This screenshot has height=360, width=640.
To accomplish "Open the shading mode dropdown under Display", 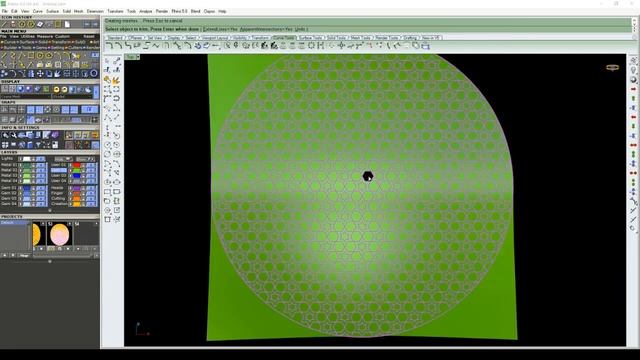I will [73, 97].
